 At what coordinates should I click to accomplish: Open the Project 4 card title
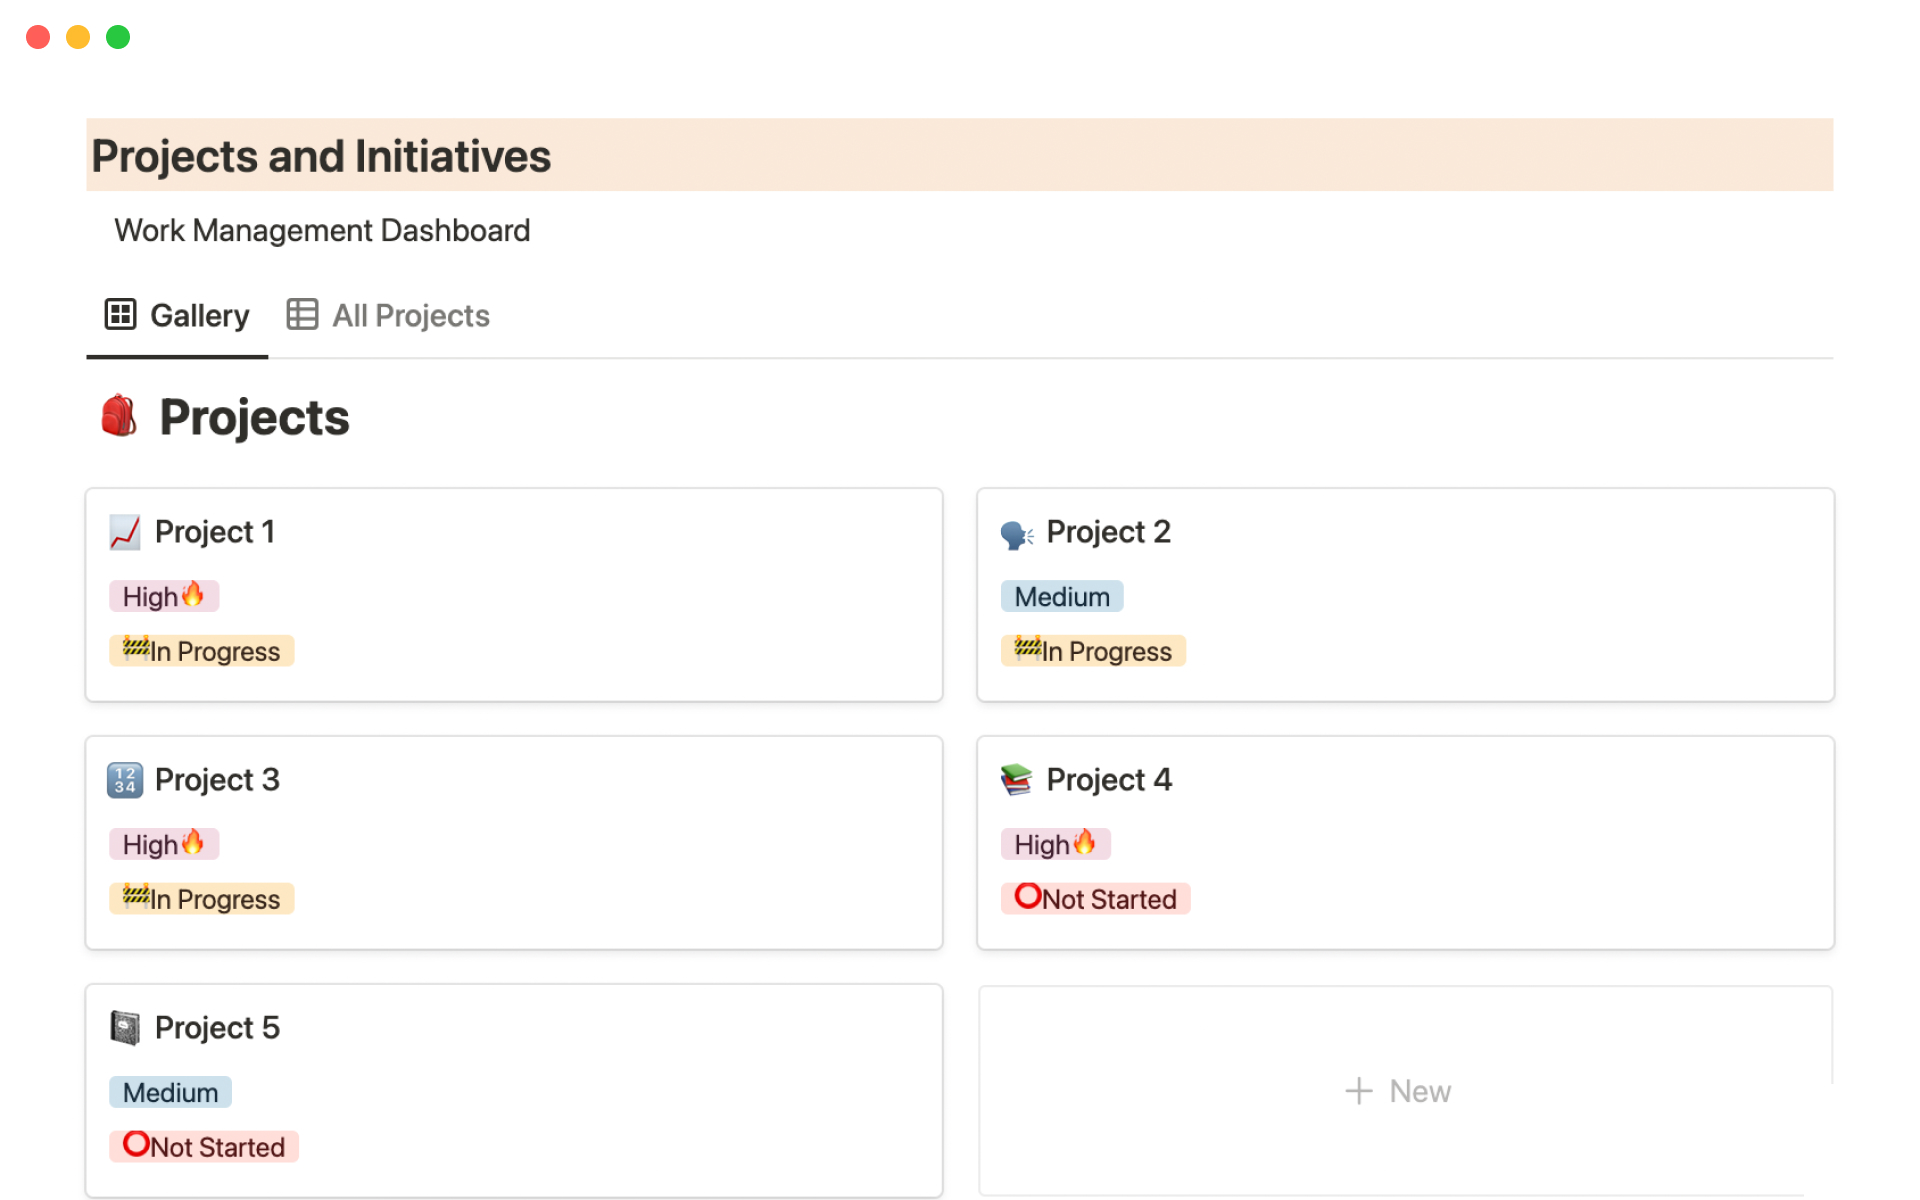[1108, 780]
